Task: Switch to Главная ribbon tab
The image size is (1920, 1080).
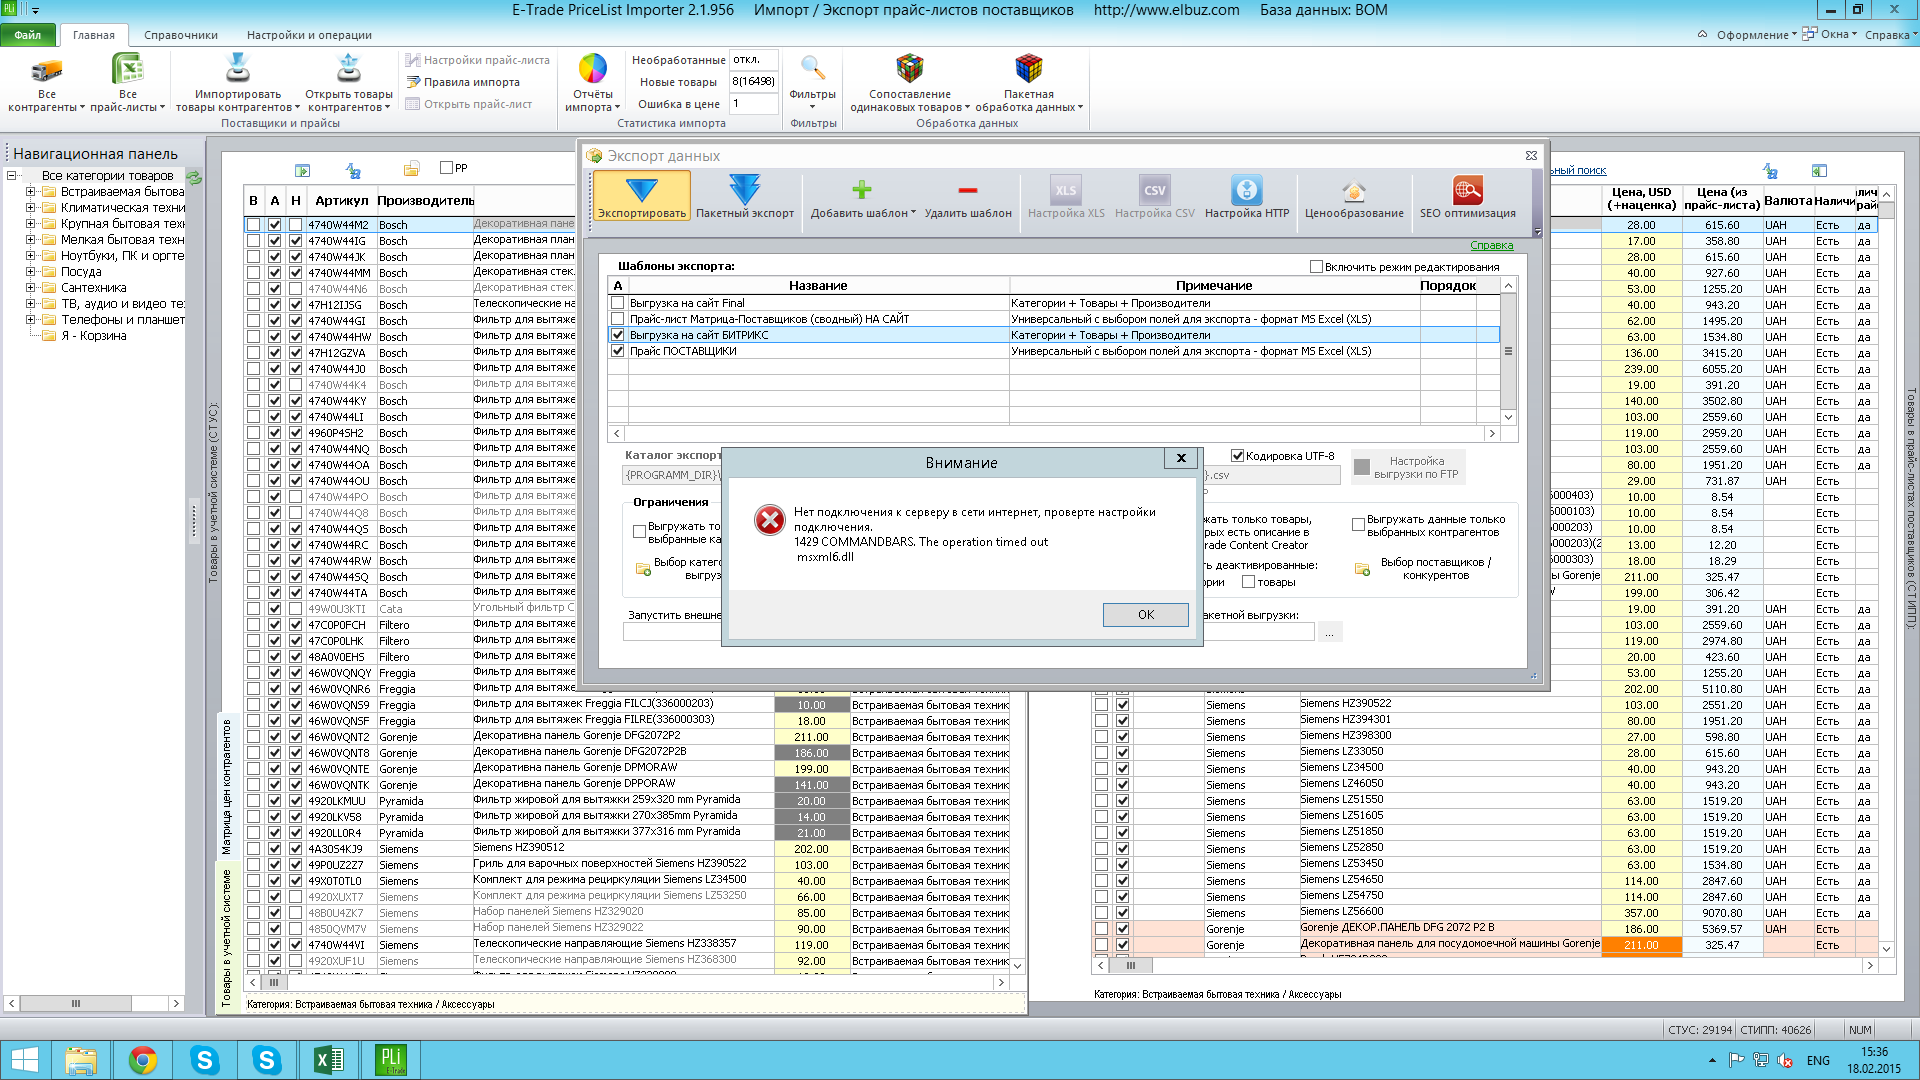Action: [x=94, y=35]
